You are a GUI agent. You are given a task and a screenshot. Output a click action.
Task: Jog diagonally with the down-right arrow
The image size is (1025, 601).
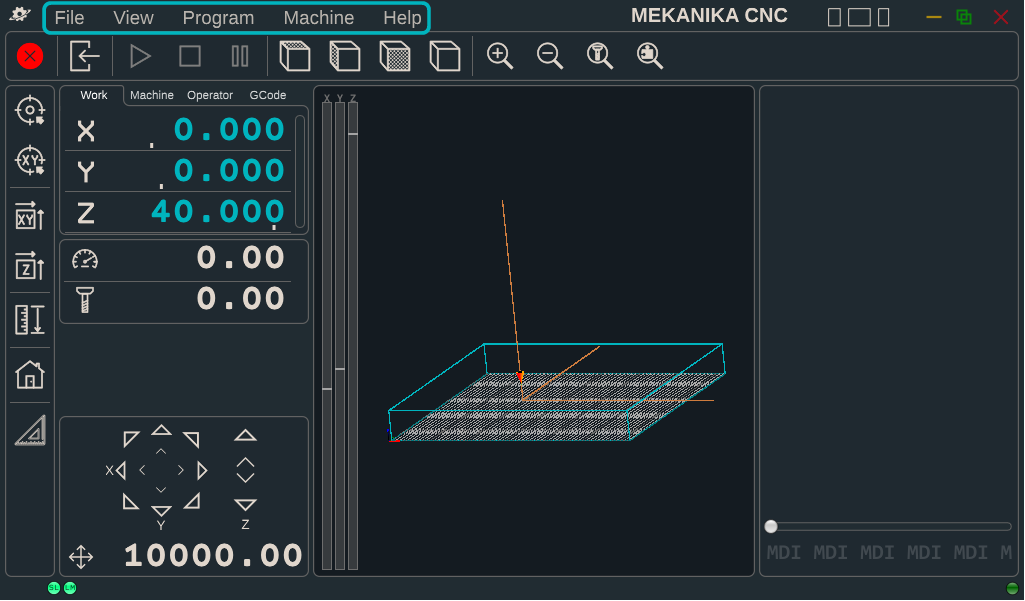[192, 502]
